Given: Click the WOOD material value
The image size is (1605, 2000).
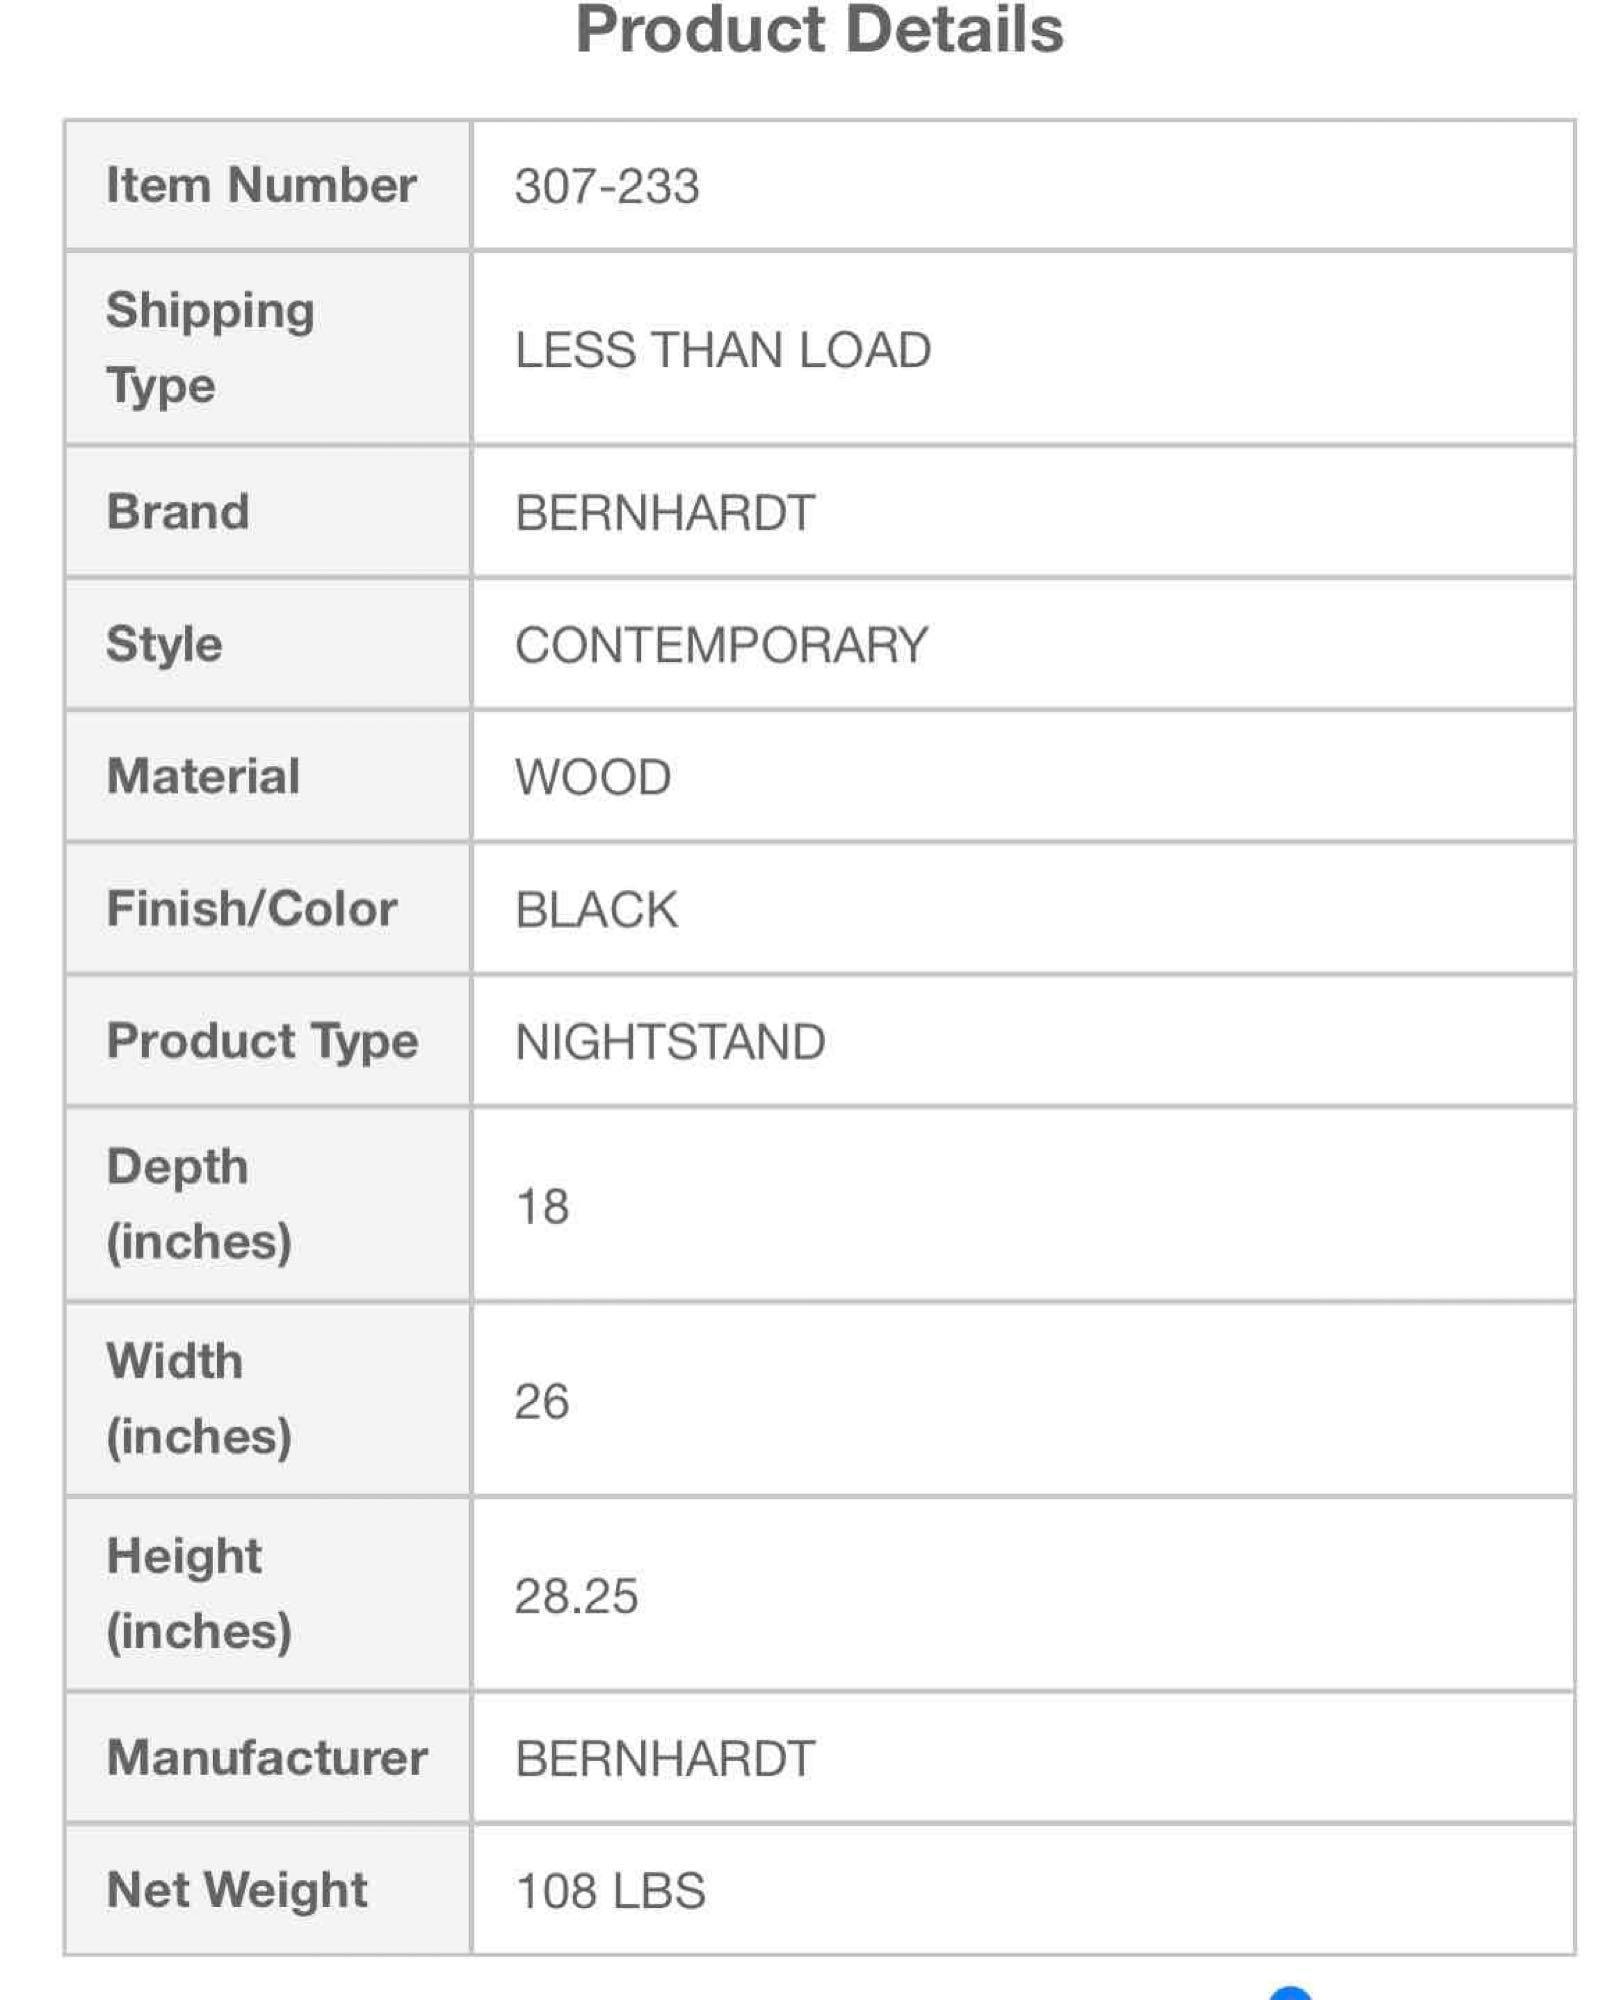Looking at the screenshot, I should [593, 777].
